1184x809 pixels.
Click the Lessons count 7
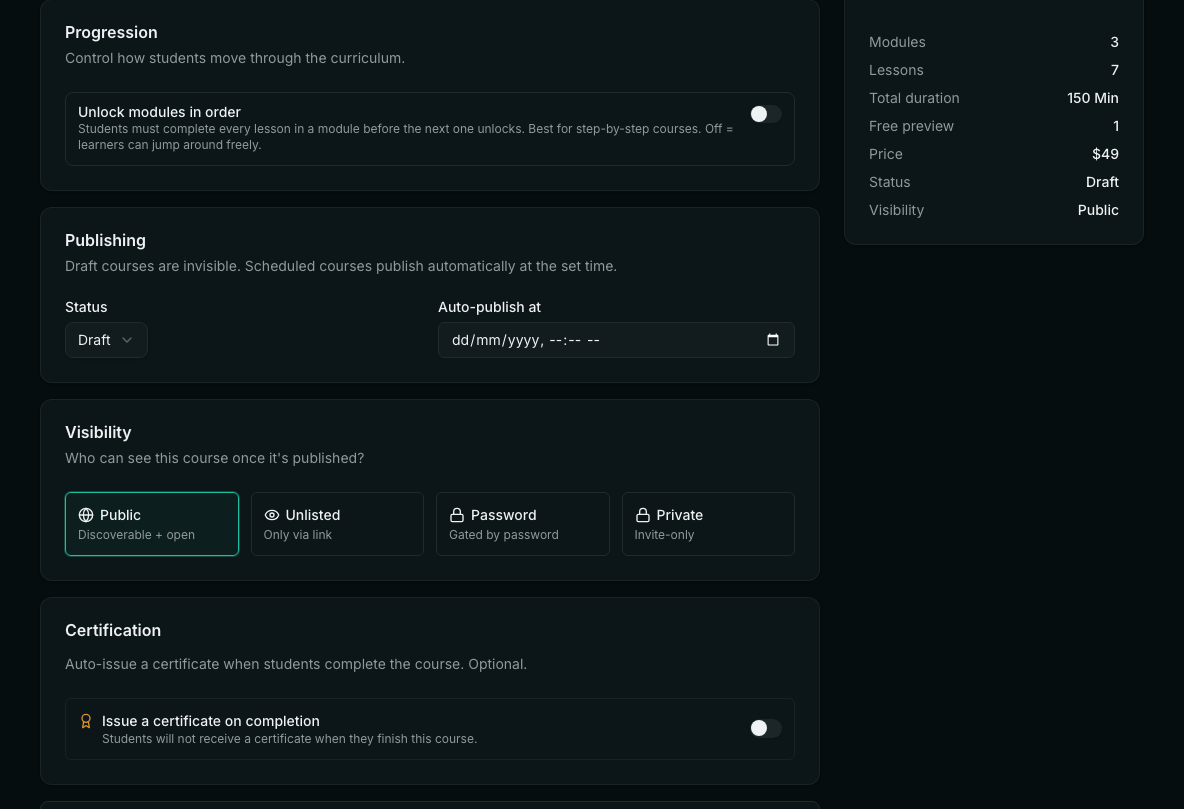[1115, 70]
